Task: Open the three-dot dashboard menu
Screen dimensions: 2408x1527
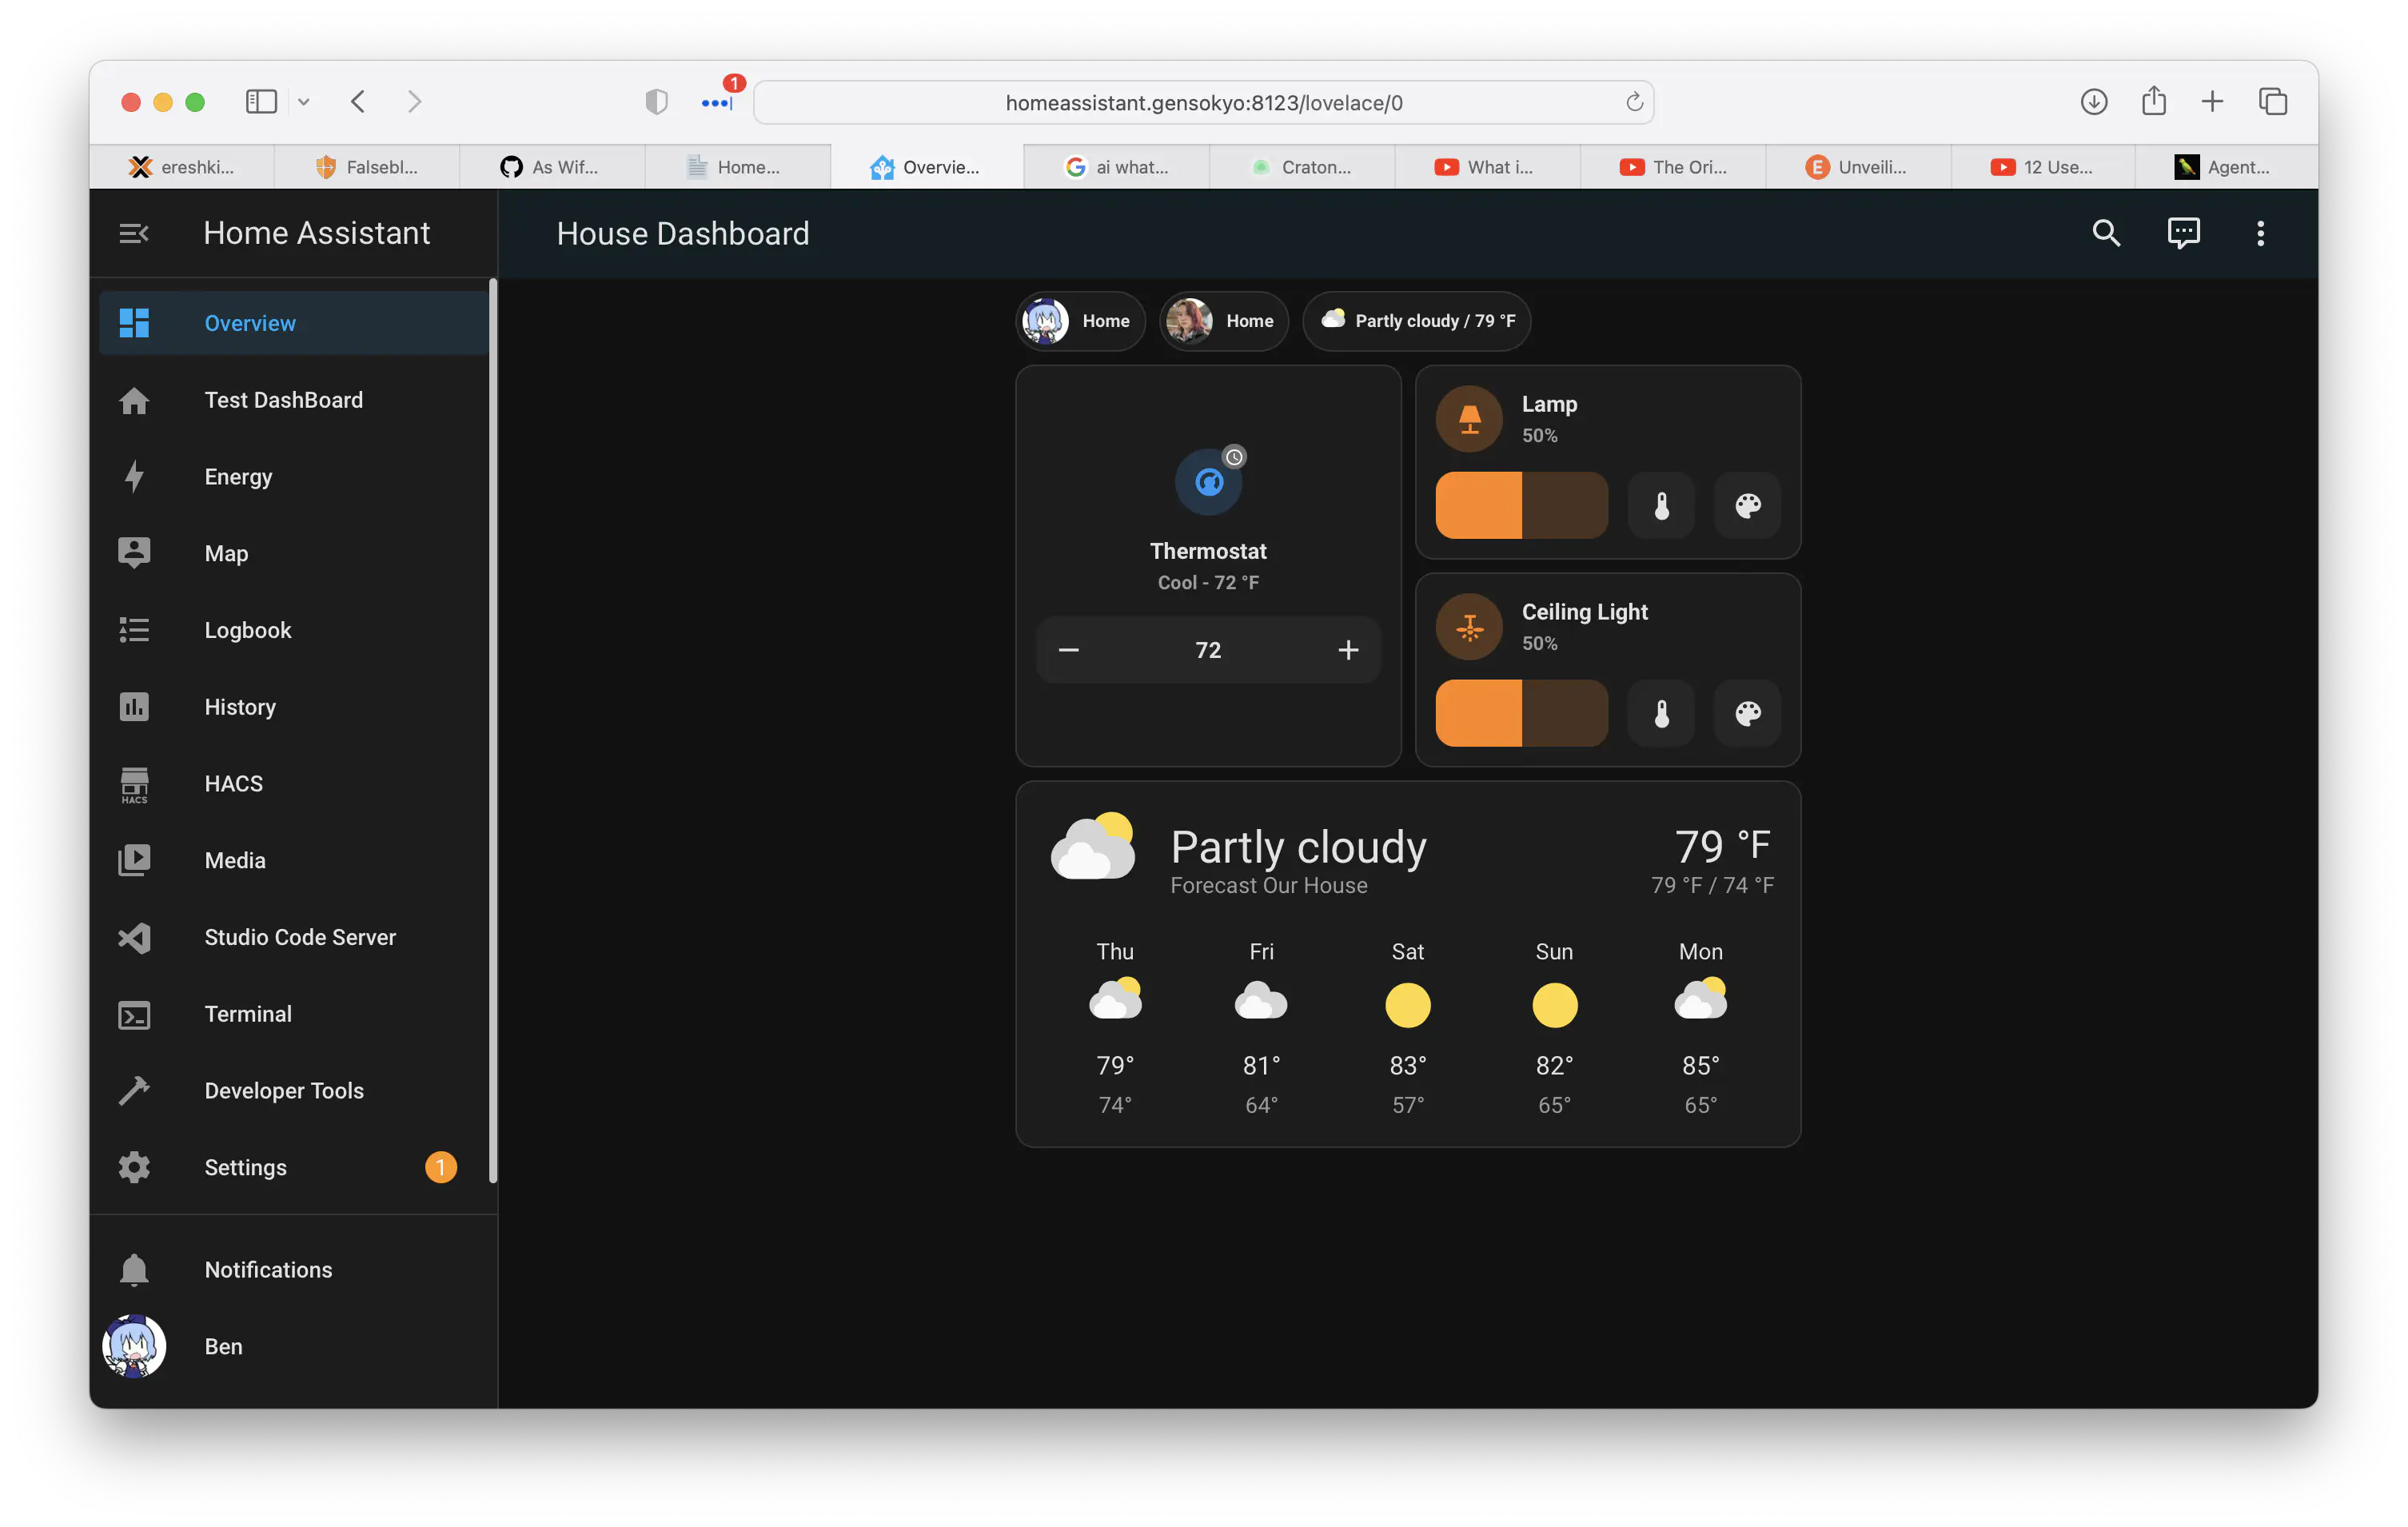Action: 2260,233
